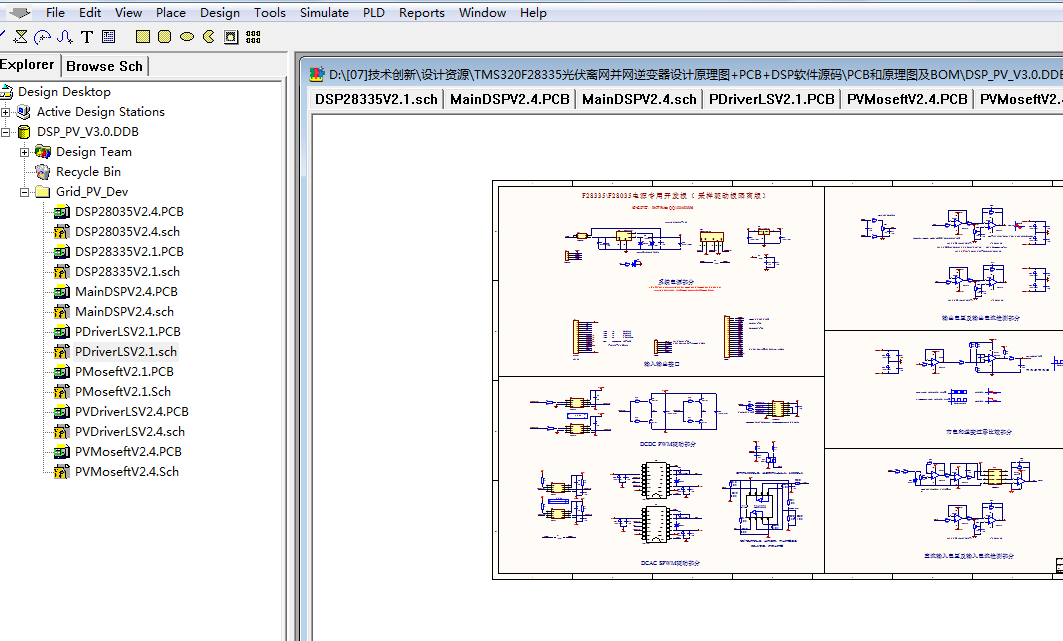This screenshot has height=641, width=1063.
Task: Open the Design menu
Action: click(x=220, y=12)
